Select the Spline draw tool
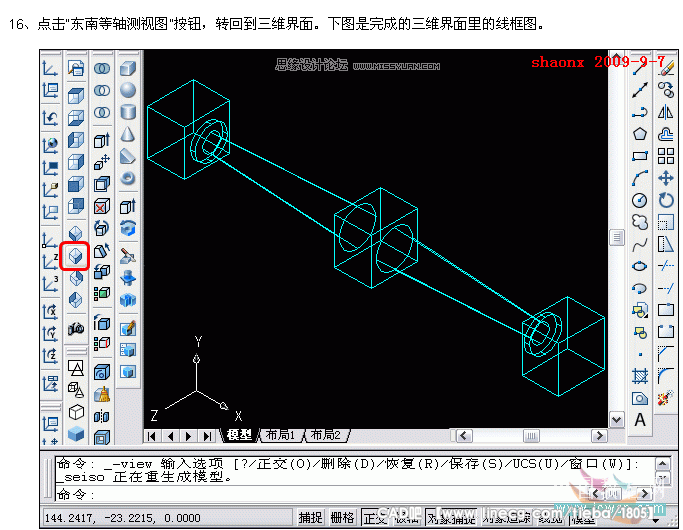The height and width of the screenshot is (530, 683). point(639,244)
